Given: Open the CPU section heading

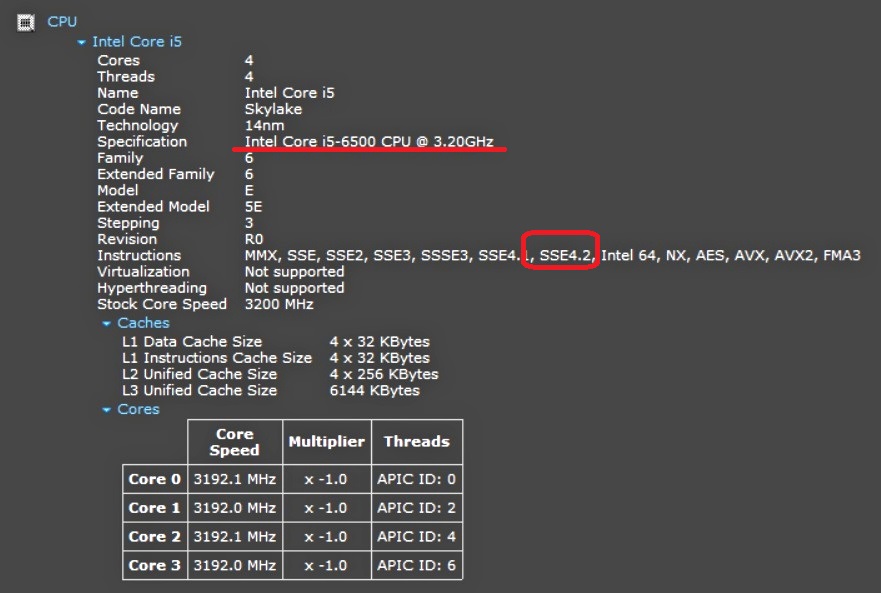Looking at the screenshot, I should pos(62,22).
